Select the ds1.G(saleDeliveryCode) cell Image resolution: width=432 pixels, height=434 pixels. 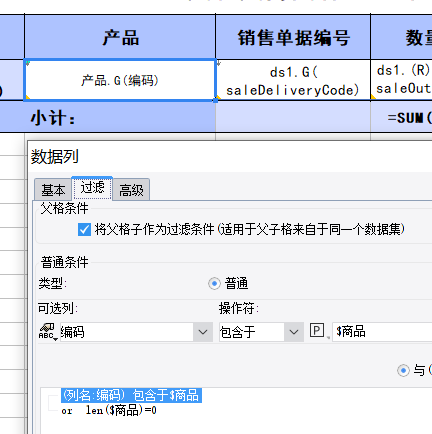pos(293,80)
